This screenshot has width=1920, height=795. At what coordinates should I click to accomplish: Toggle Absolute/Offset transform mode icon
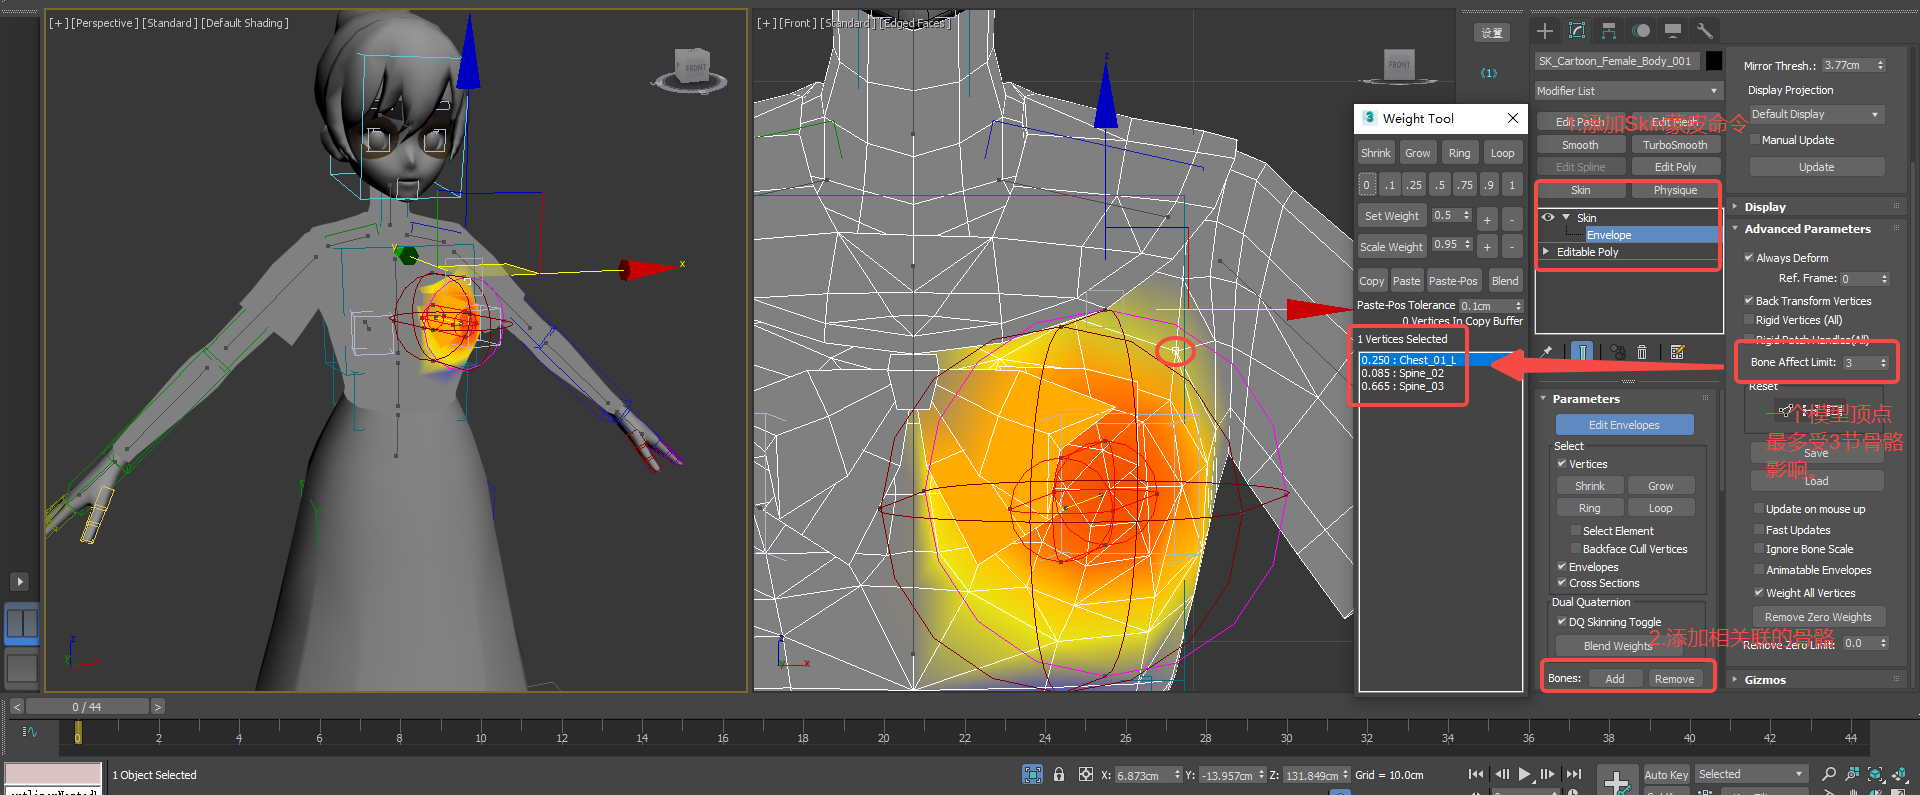[x=1086, y=774]
